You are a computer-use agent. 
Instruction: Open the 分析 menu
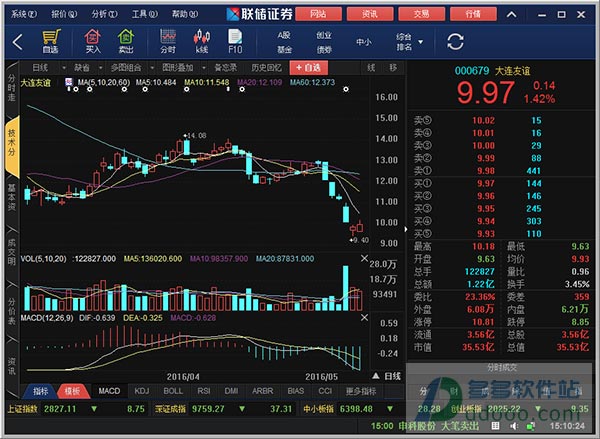click(104, 14)
